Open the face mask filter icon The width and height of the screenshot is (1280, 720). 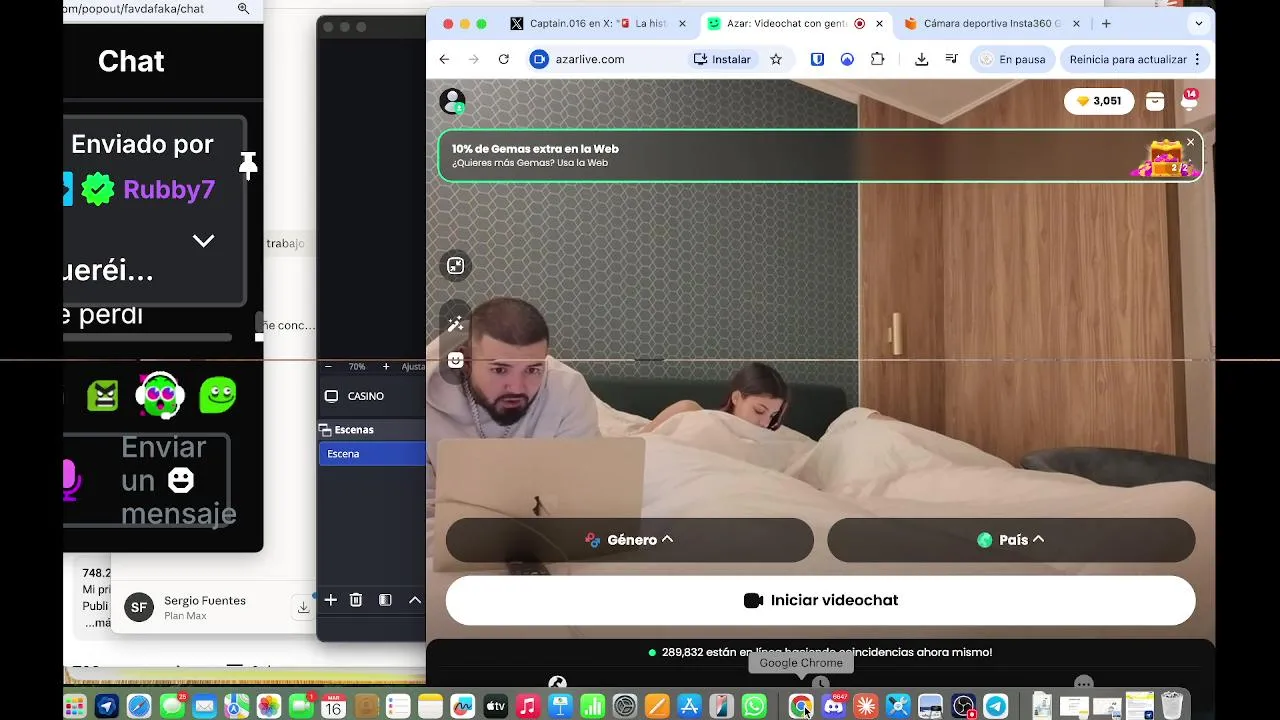(x=455, y=361)
